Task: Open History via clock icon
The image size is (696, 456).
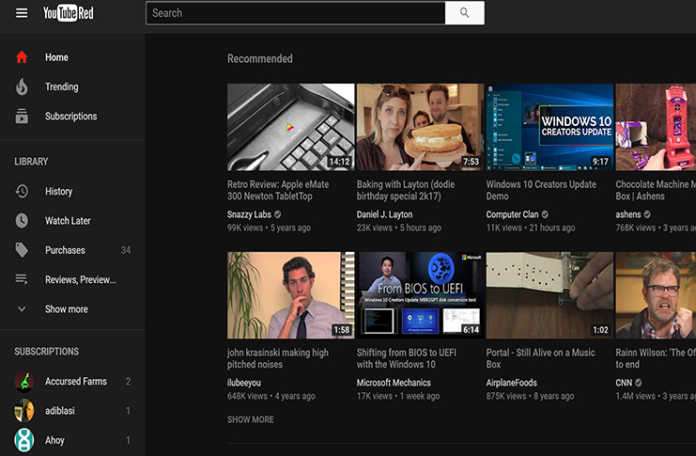Action: (22, 191)
